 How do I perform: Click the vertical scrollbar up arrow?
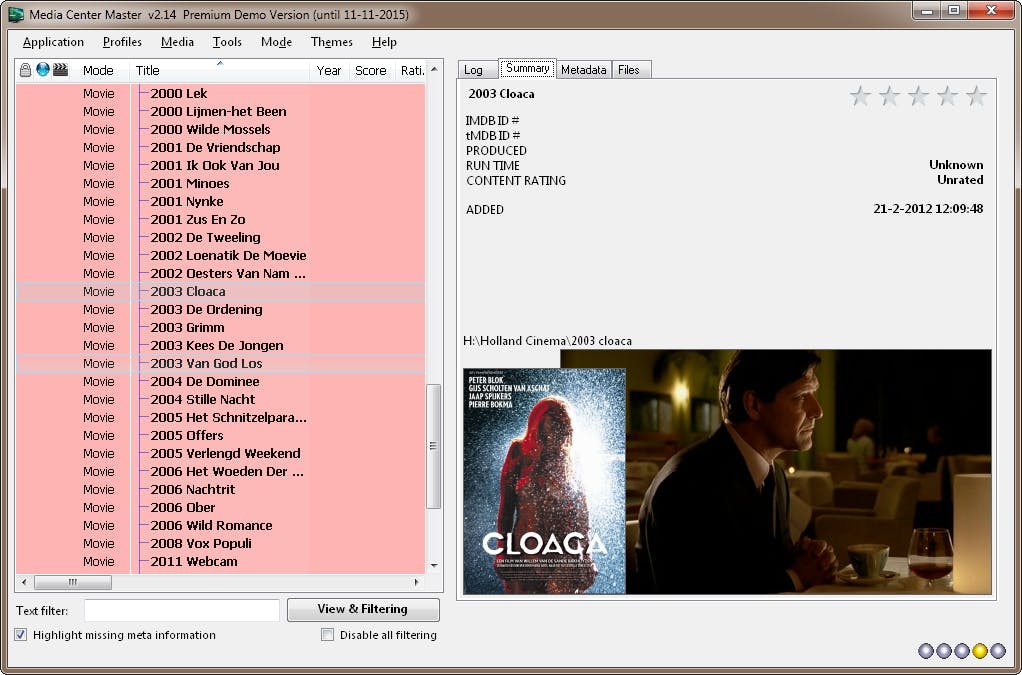pos(434,69)
